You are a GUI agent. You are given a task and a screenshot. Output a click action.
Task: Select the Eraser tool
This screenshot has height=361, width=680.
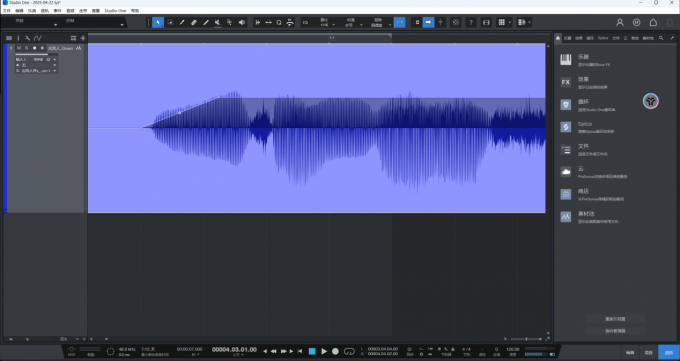click(194, 23)
